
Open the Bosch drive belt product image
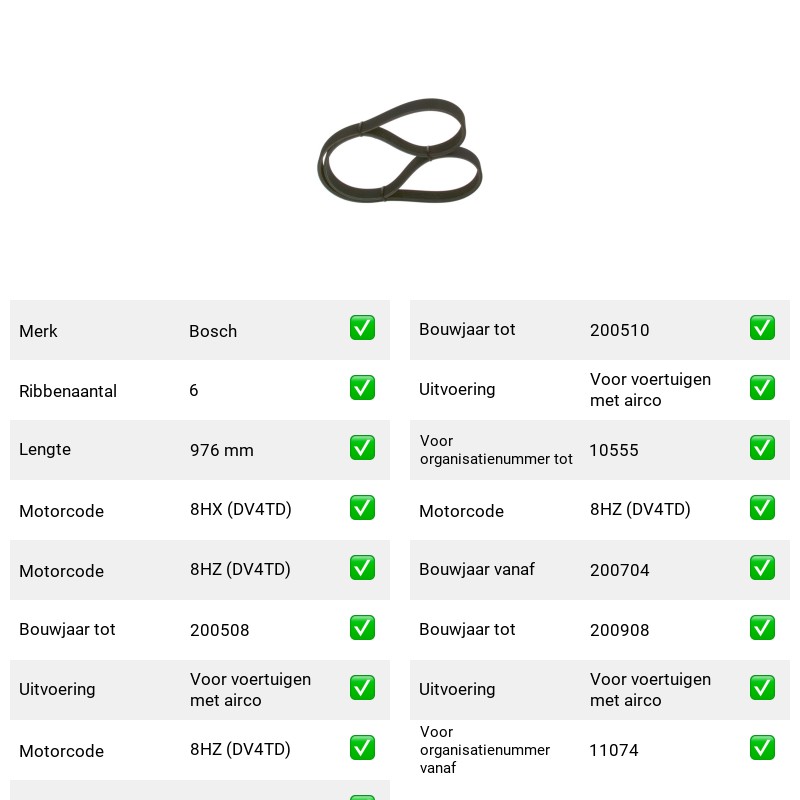(x=399, y=150)
